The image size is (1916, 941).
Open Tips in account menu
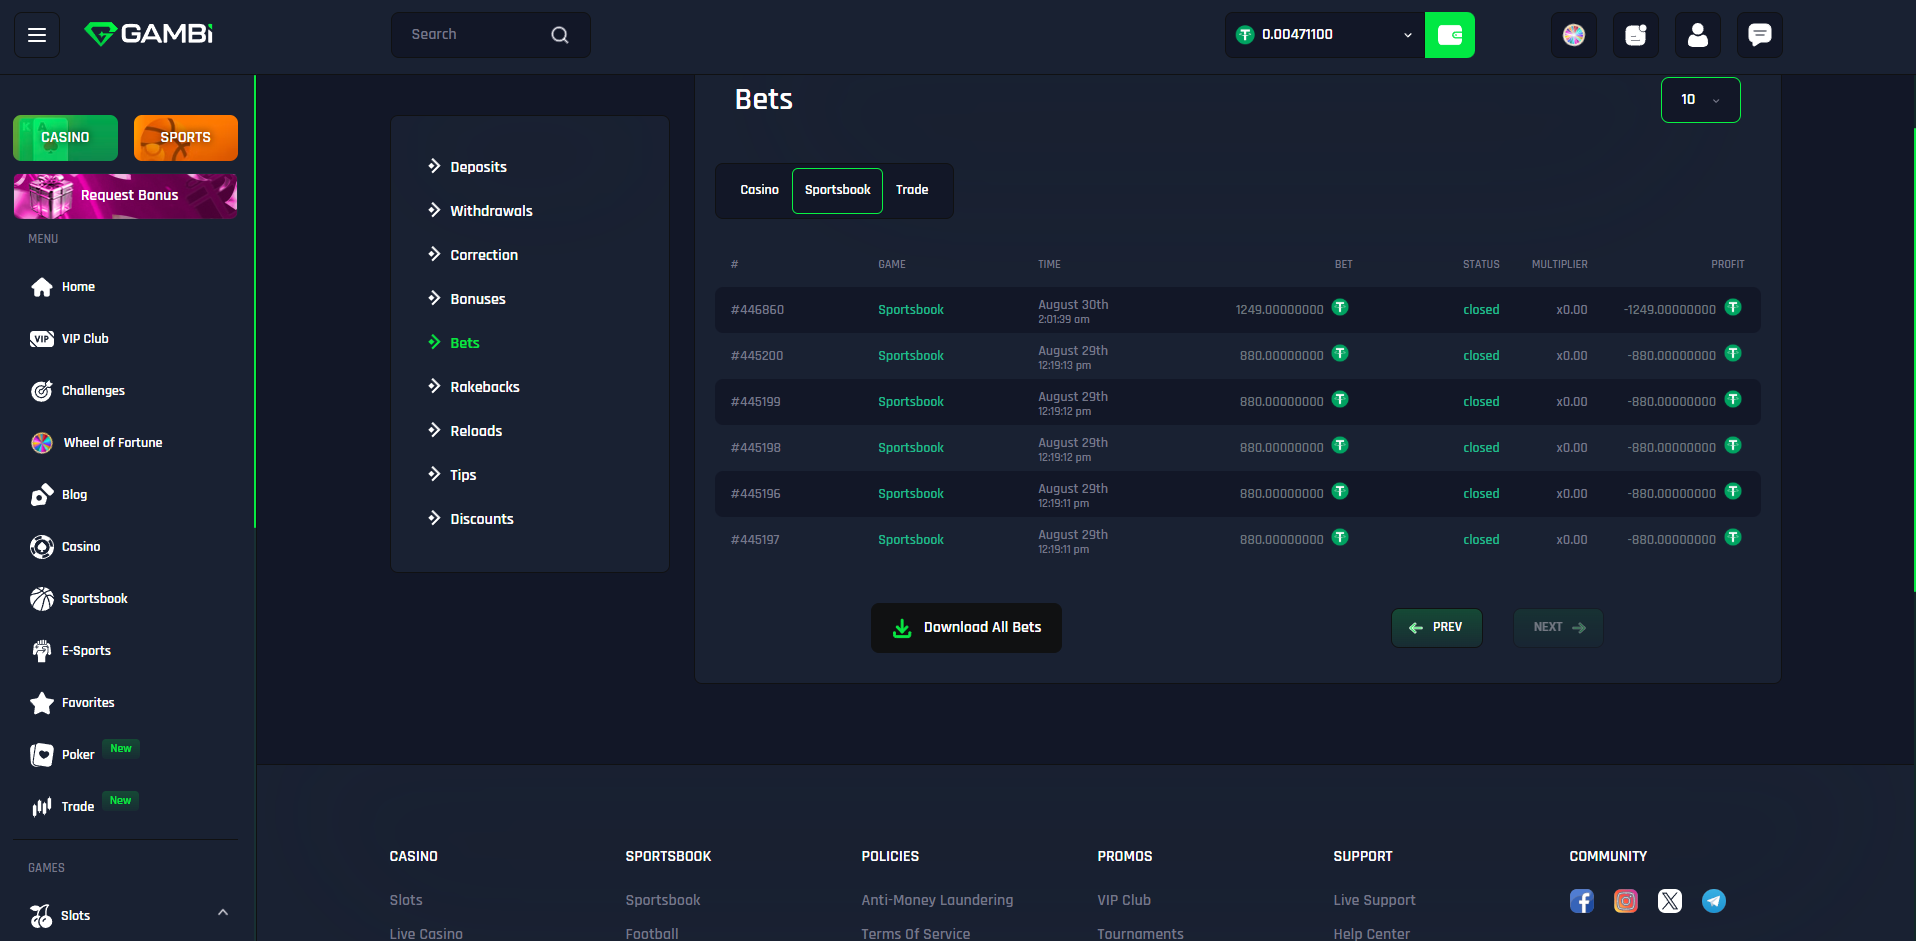click(463, 475)
